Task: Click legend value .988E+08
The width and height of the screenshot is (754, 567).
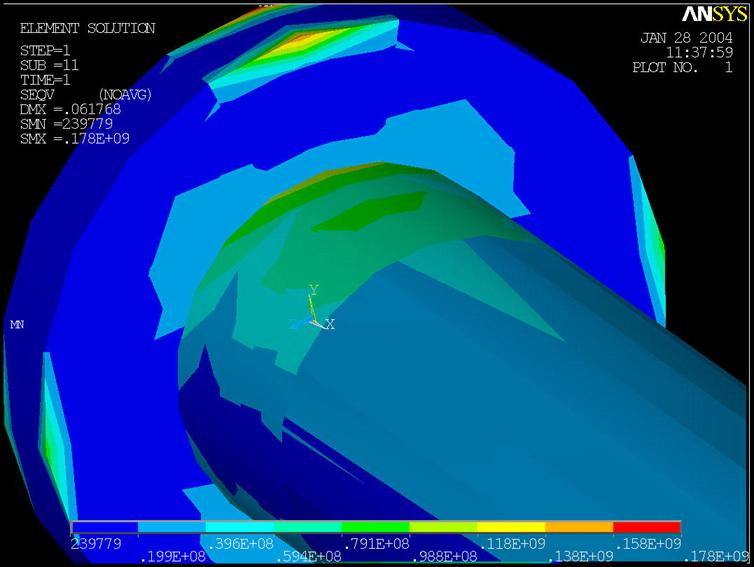Action: 444,557
